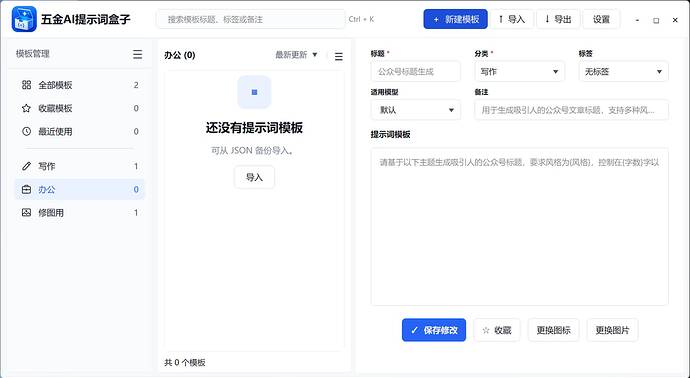Screen dimensions: 690x378
Task: Maximize the application window
Action: pos(656,20)
